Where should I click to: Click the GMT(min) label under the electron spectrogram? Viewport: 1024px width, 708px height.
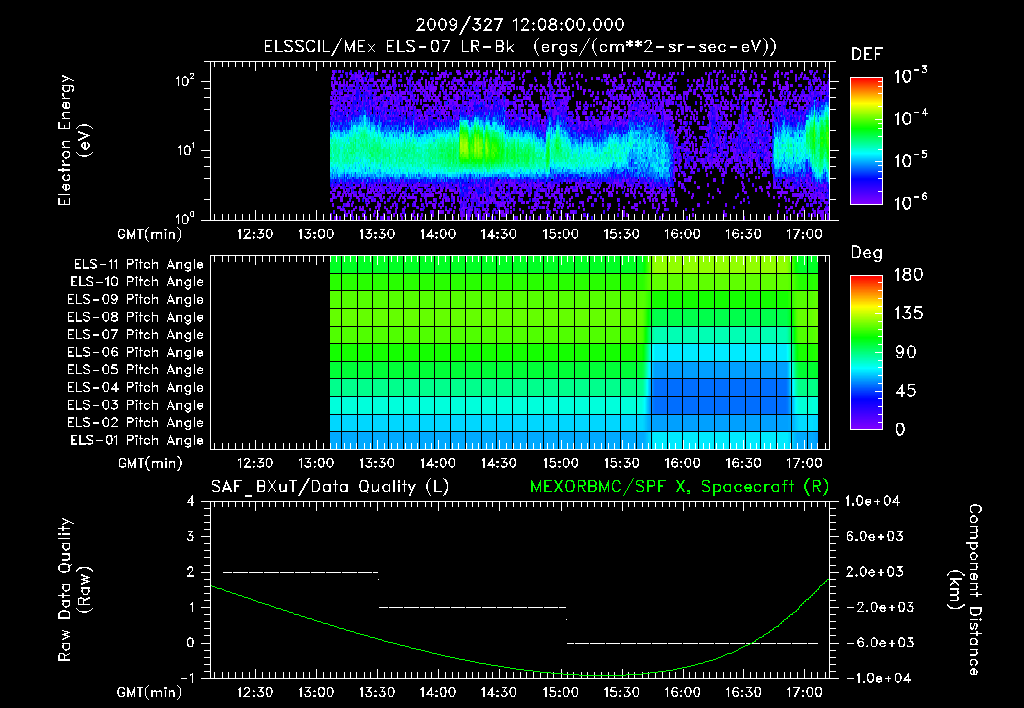coord(149,234)
